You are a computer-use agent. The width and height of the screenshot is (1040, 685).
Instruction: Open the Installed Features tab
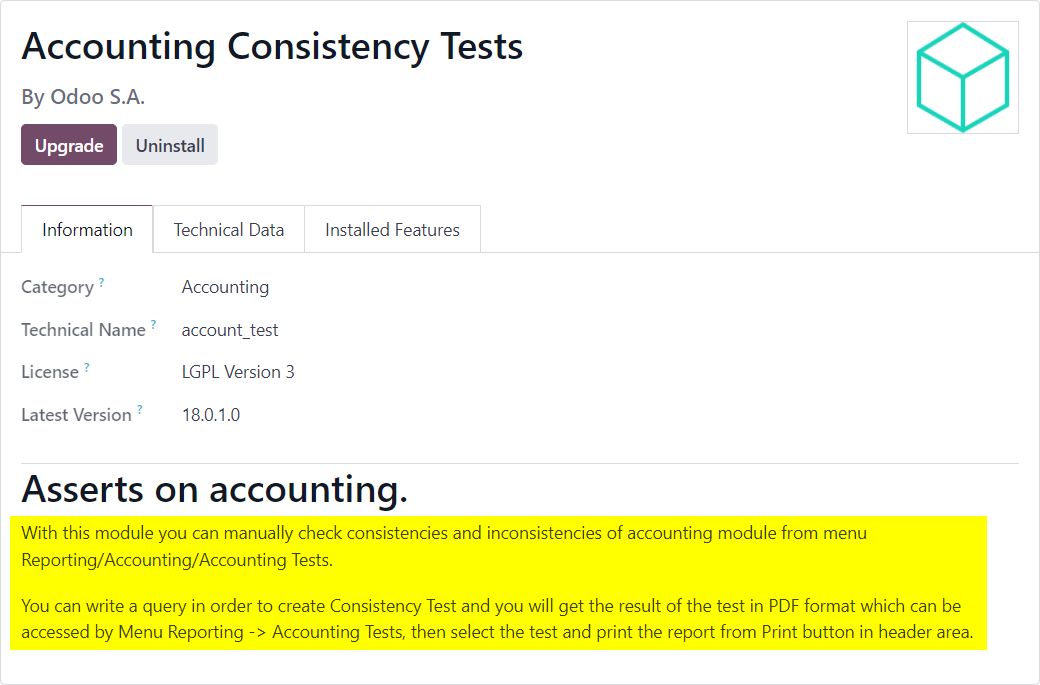pos(392,229)
